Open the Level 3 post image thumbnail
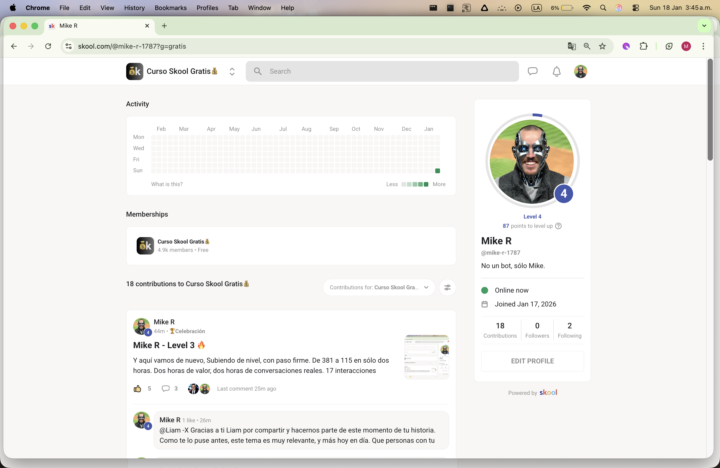The width and height of the screenshot is (720, 468). [x=427, y=356]
